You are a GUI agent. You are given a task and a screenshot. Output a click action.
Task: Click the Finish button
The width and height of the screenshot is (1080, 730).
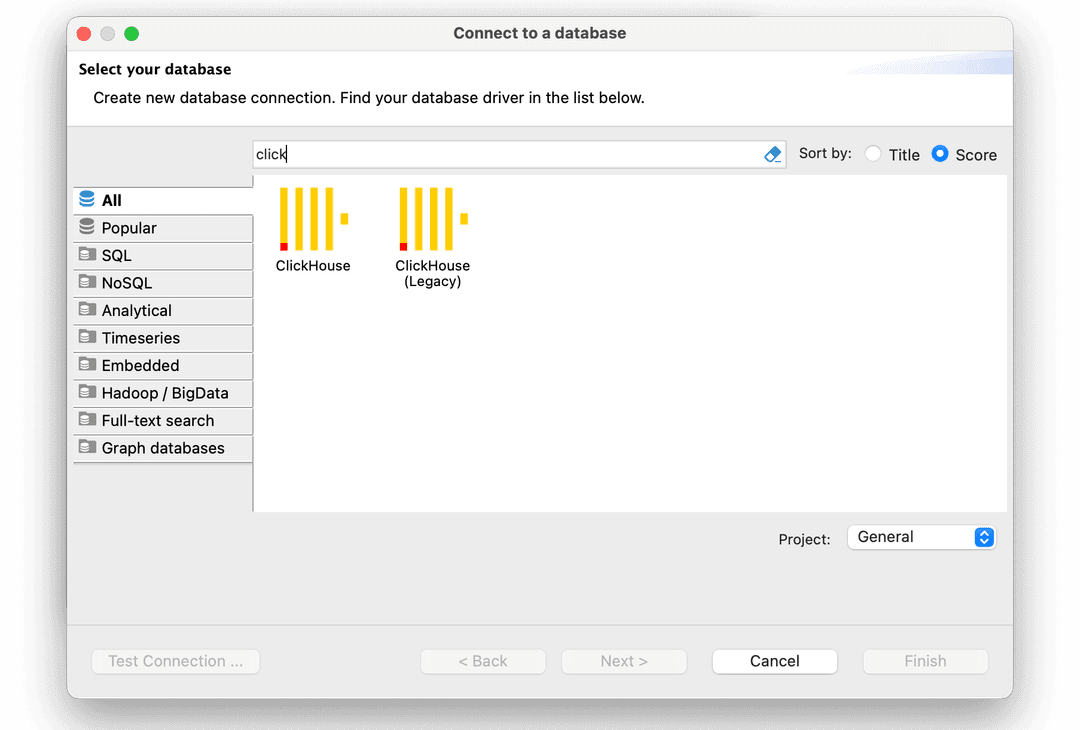click(925, 661)
